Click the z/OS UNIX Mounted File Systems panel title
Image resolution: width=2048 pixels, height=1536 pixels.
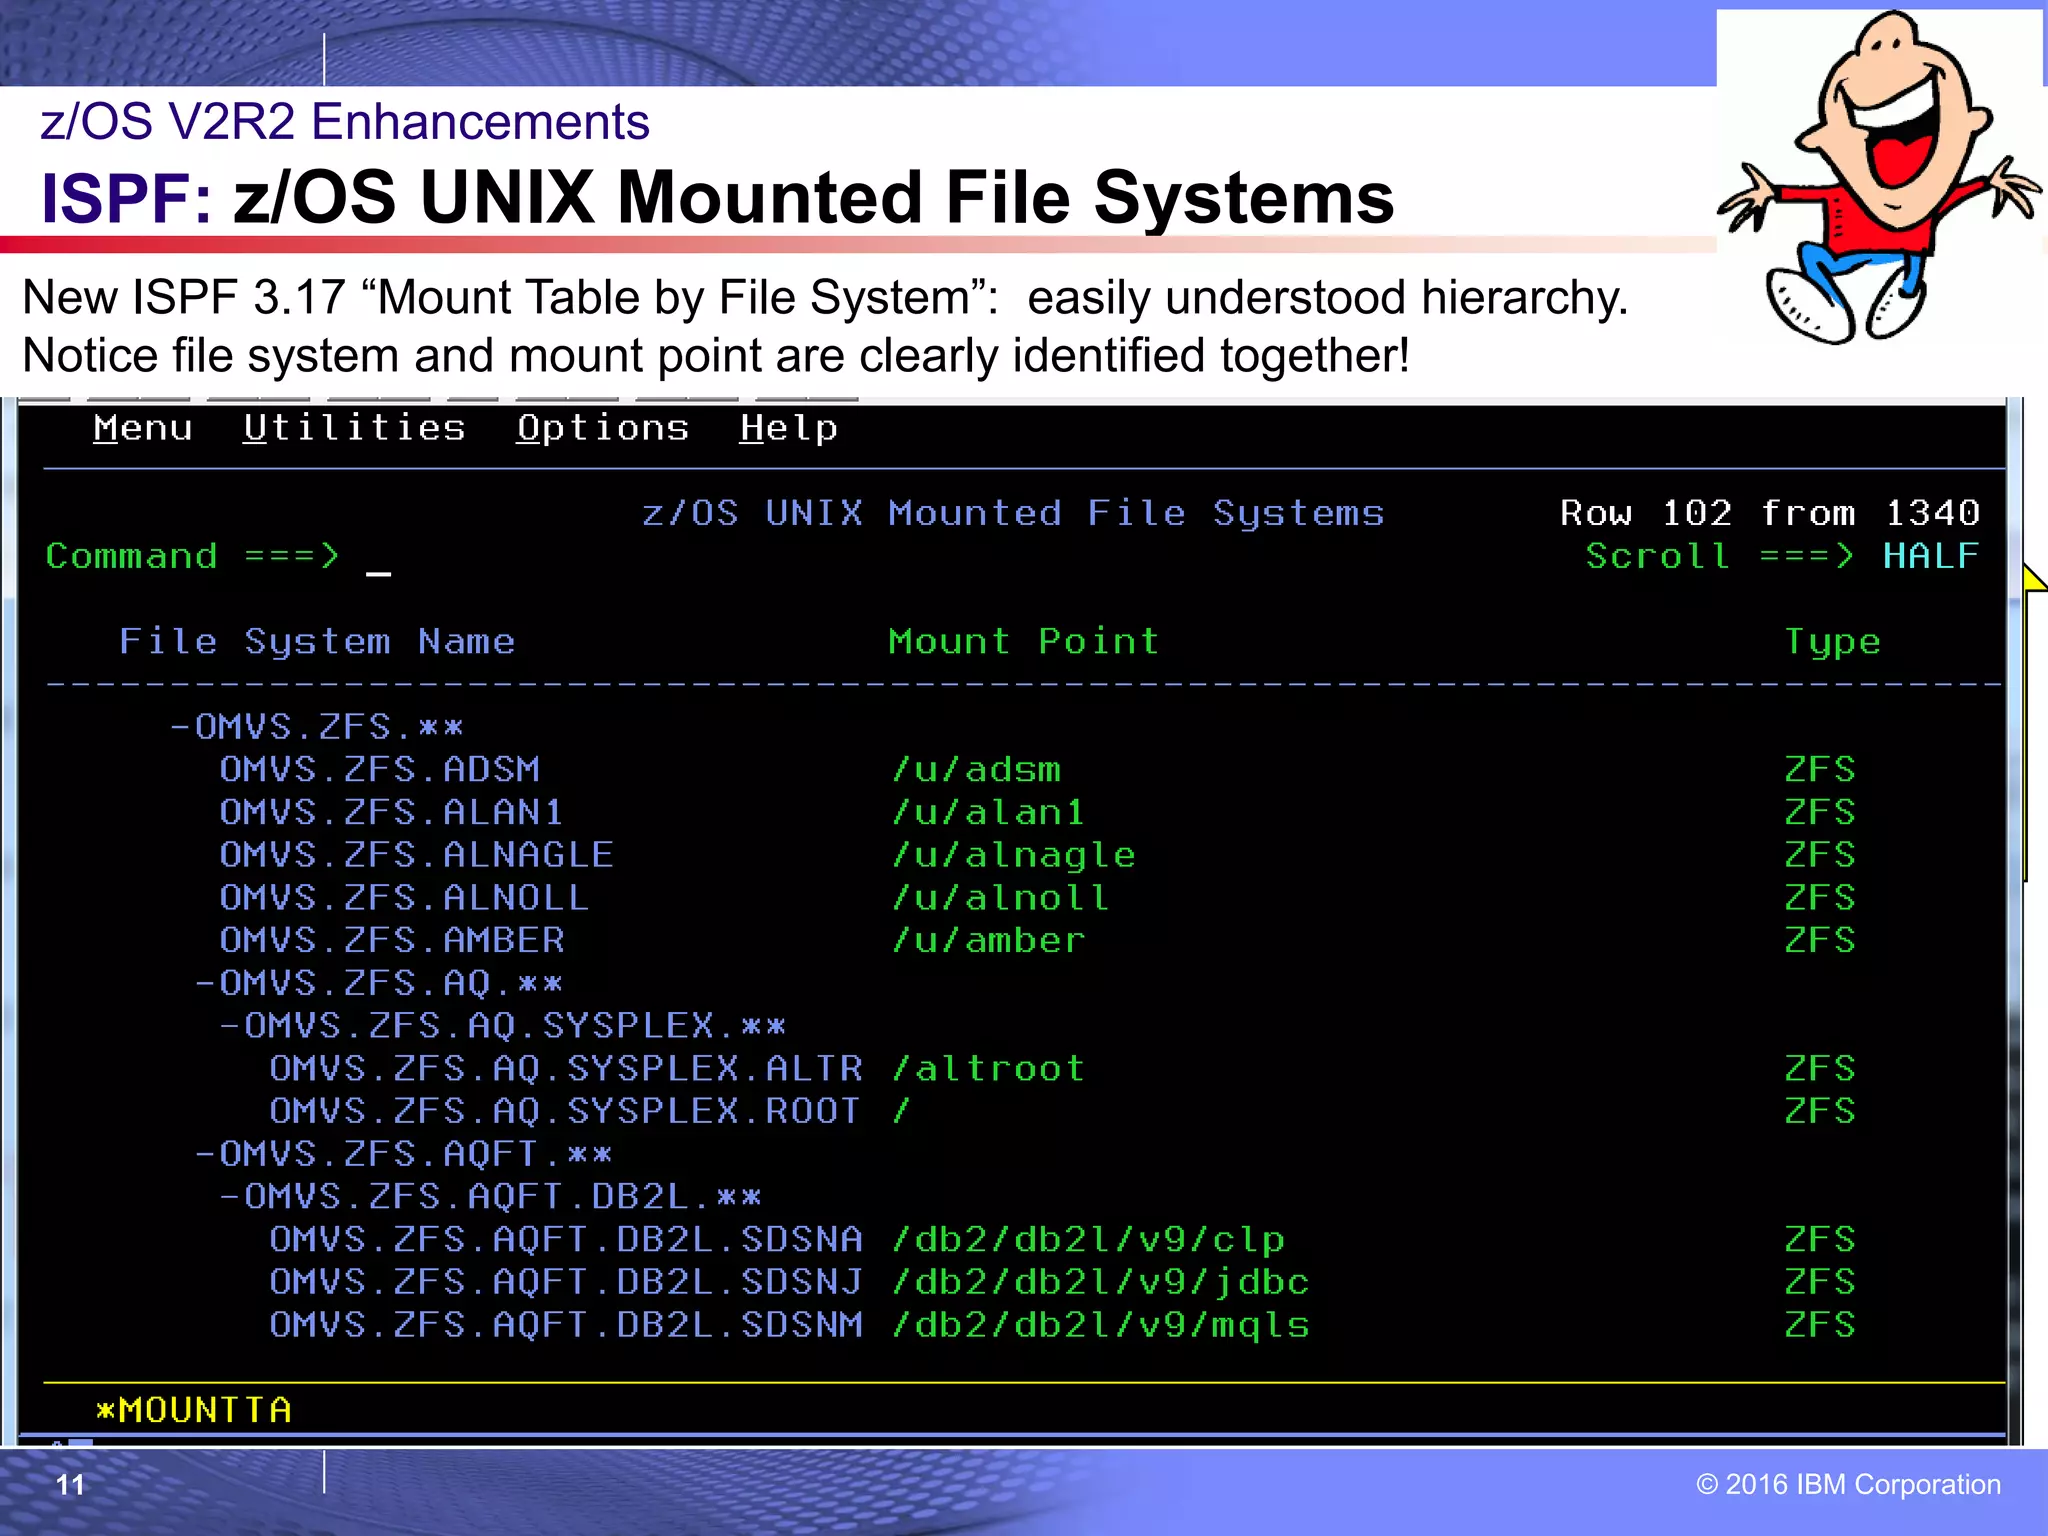[1012, 514]
